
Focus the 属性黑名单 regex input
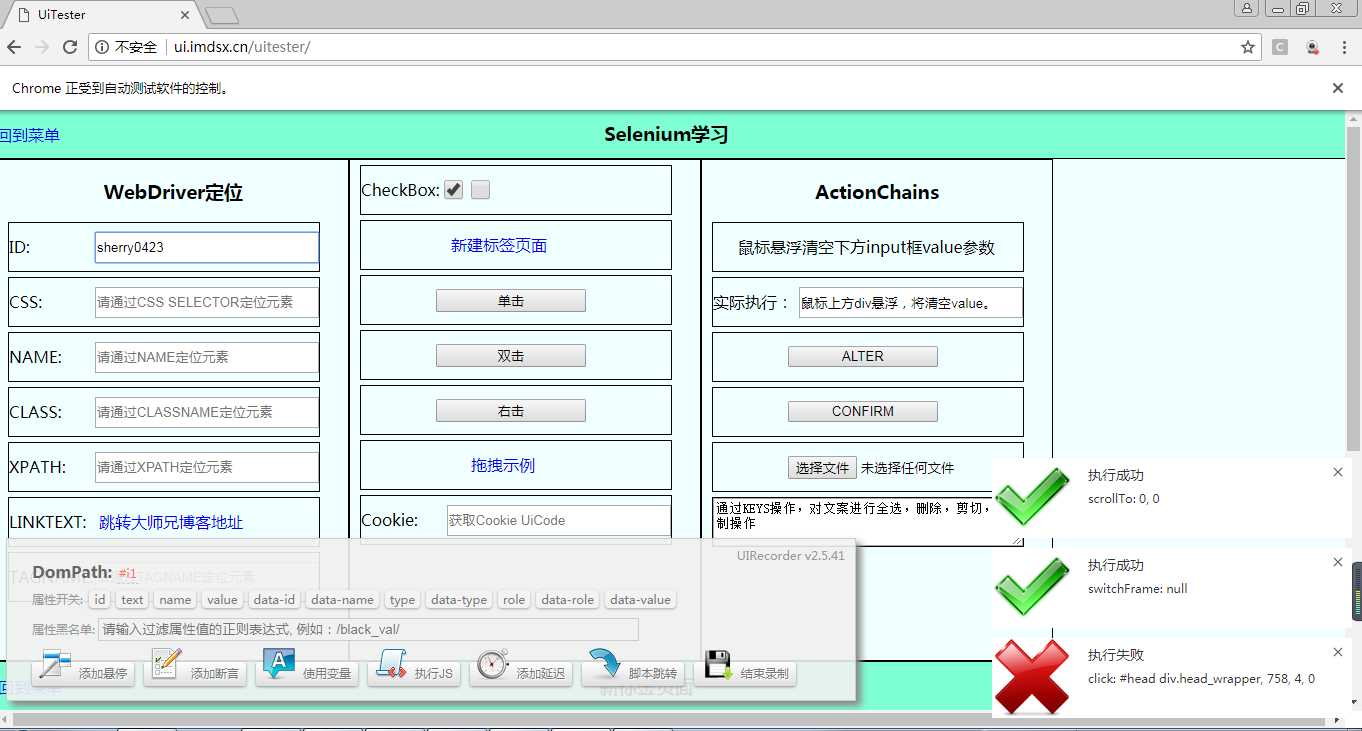pyautogui.click(x=368, y=629)
